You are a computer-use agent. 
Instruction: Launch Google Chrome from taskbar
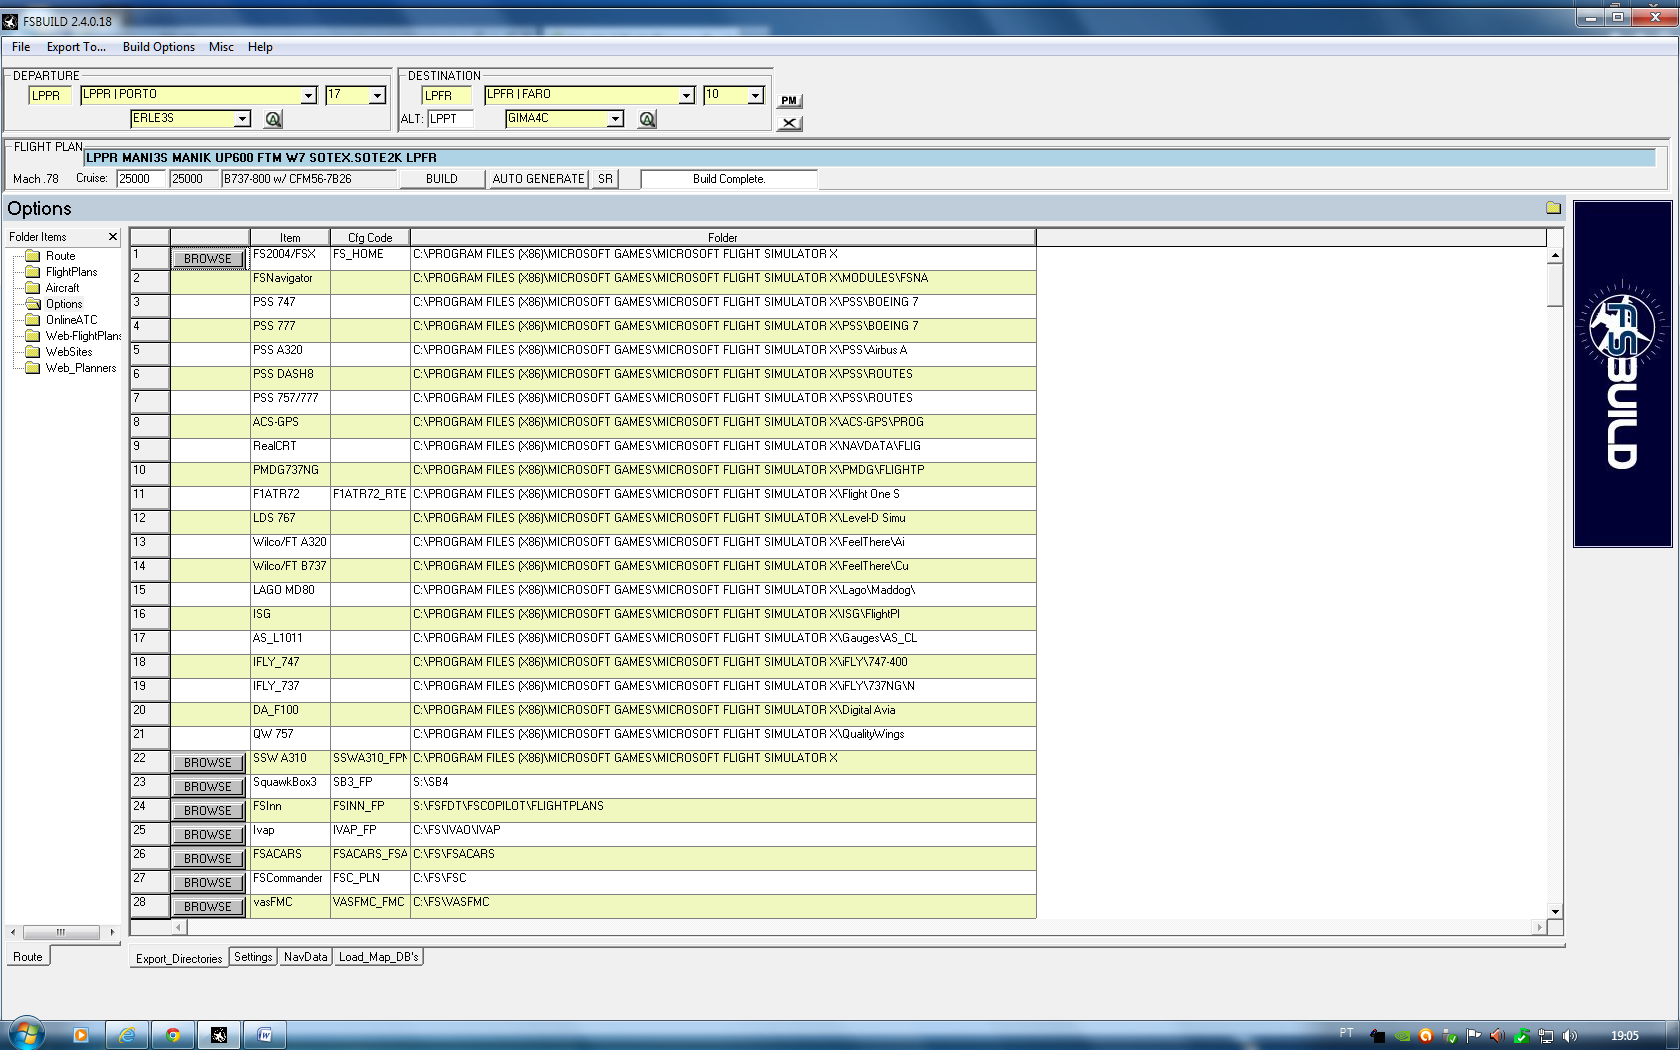click(173, 1035)
